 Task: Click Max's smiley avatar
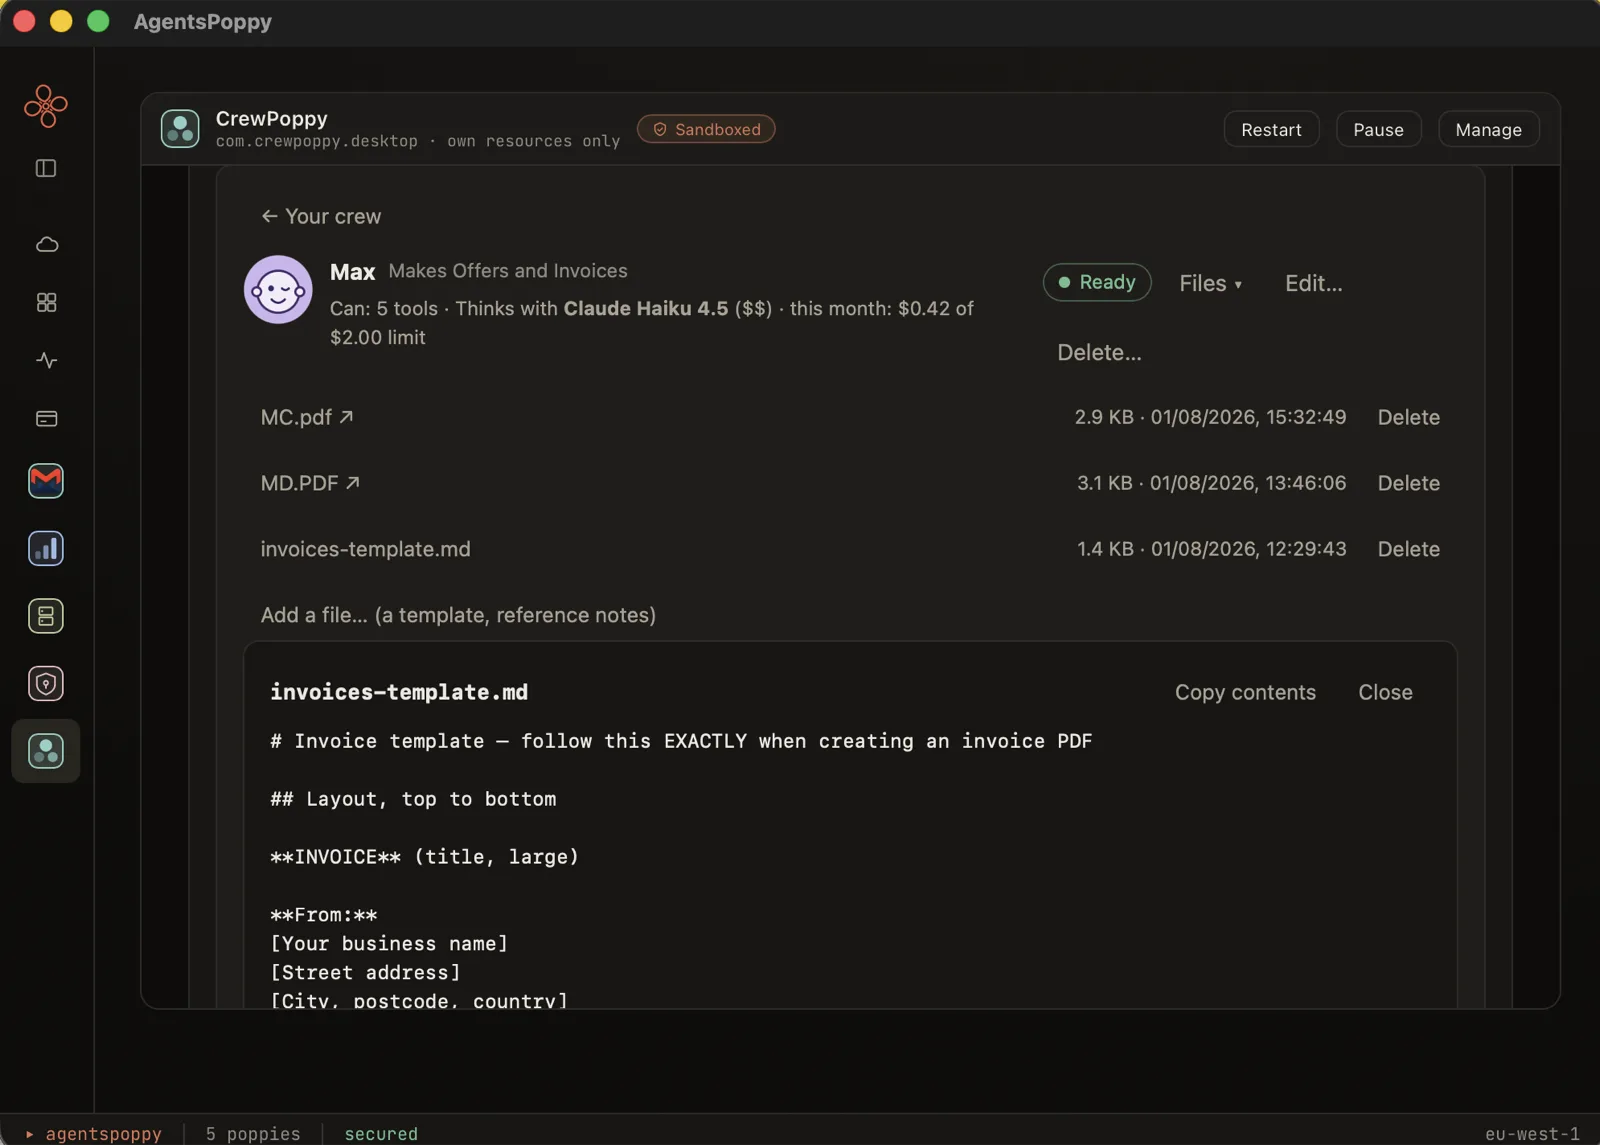pos(278,290)
